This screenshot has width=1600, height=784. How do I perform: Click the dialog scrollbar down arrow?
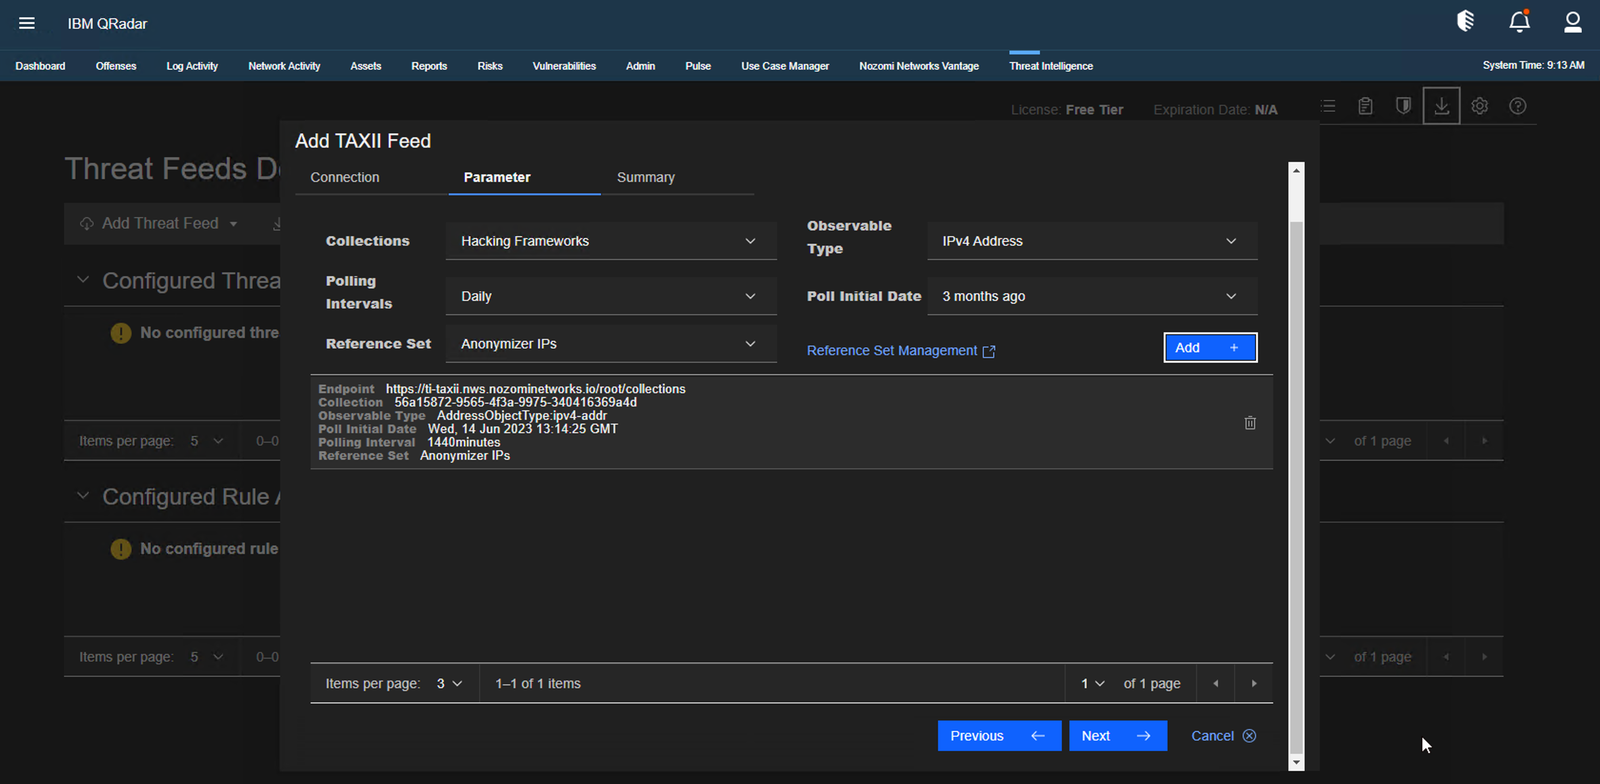1296,762
